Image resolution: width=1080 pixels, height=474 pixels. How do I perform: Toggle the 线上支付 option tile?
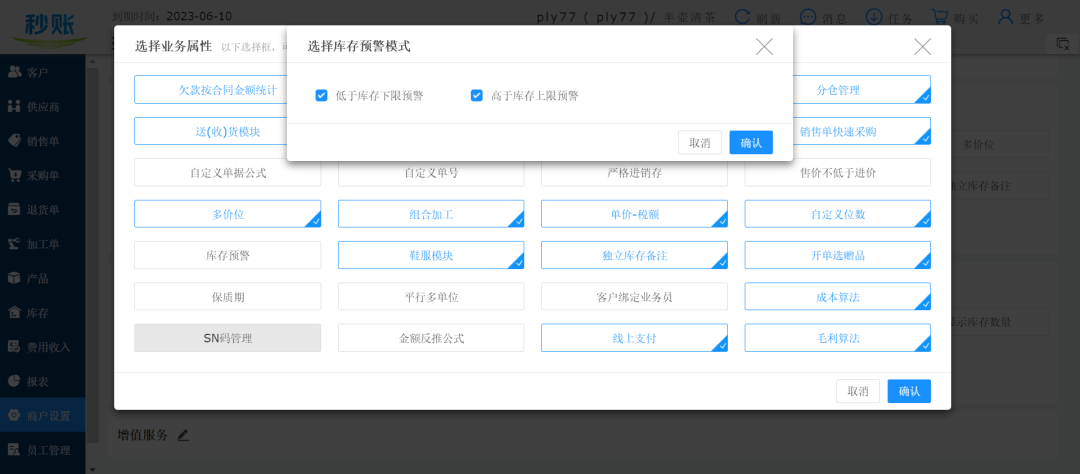coord(634,338)
